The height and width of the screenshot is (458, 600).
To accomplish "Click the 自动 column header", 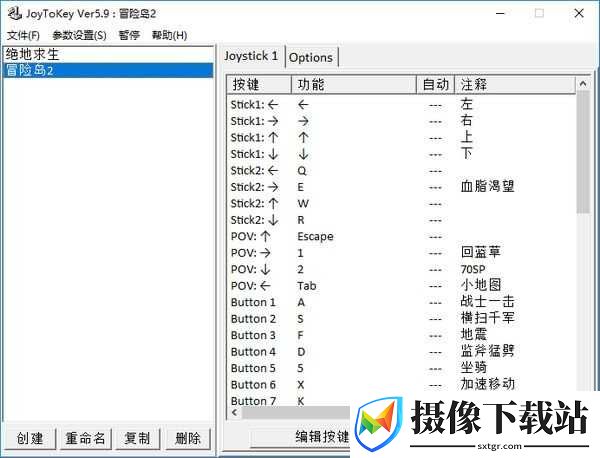I will pyautogui.click(x=435, y=85).
